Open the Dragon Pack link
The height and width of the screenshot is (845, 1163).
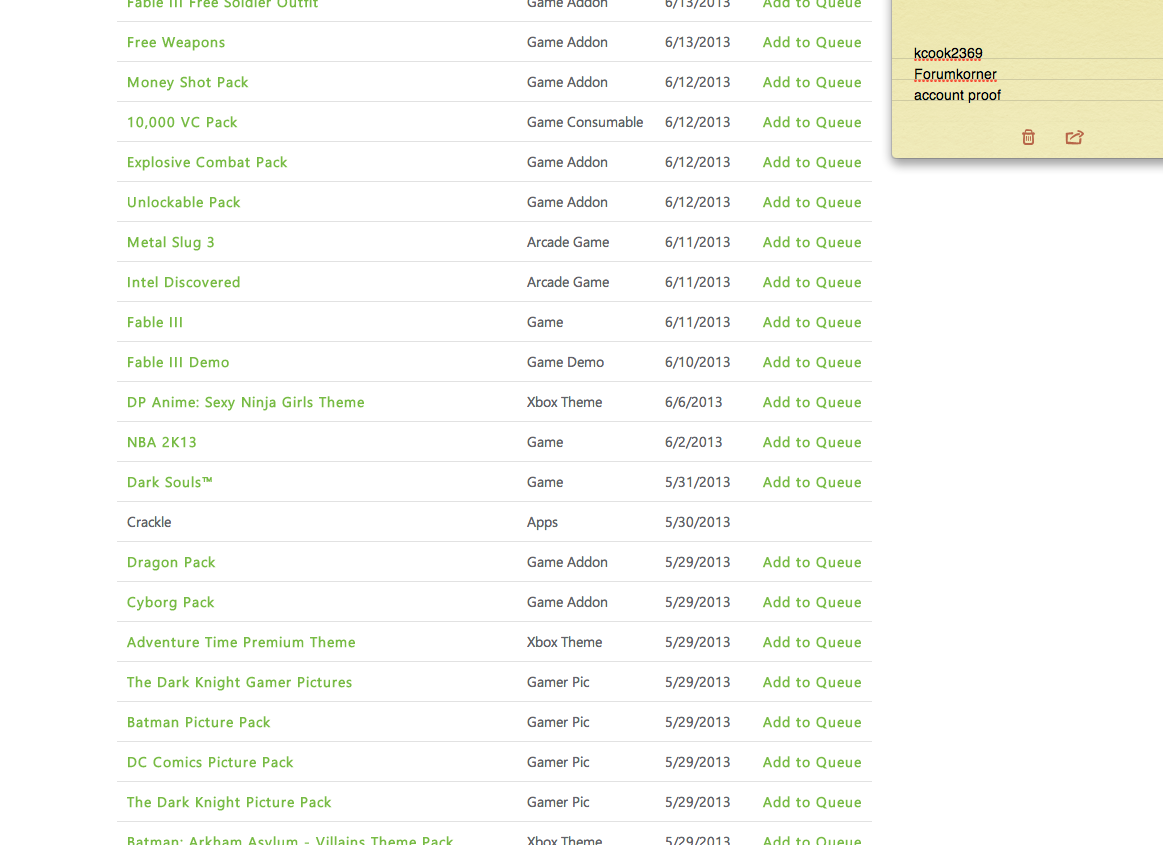(171, 563)
